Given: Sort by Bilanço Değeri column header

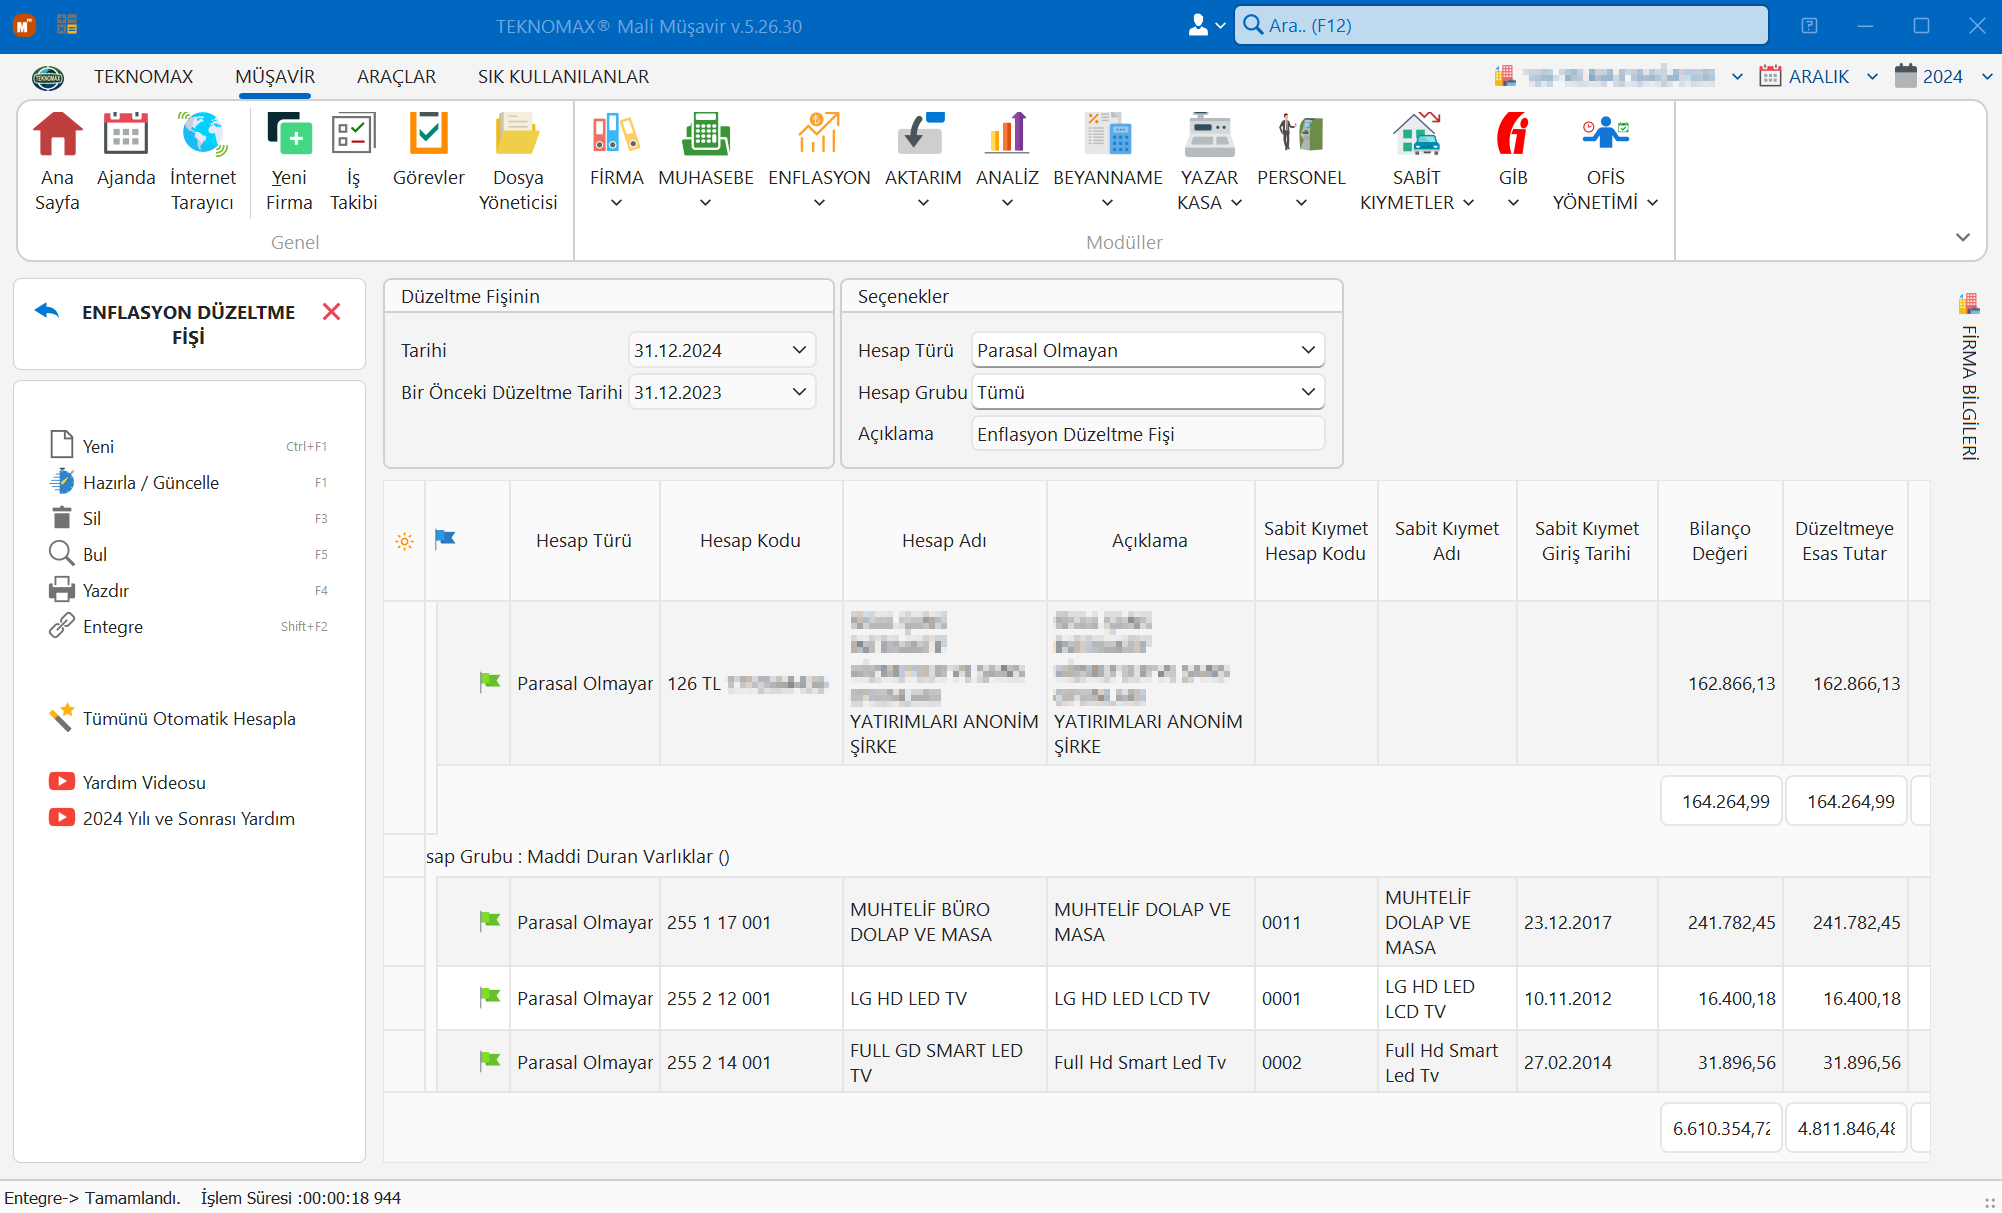Looking at the screenshot, I should (x=1719, y=540).
